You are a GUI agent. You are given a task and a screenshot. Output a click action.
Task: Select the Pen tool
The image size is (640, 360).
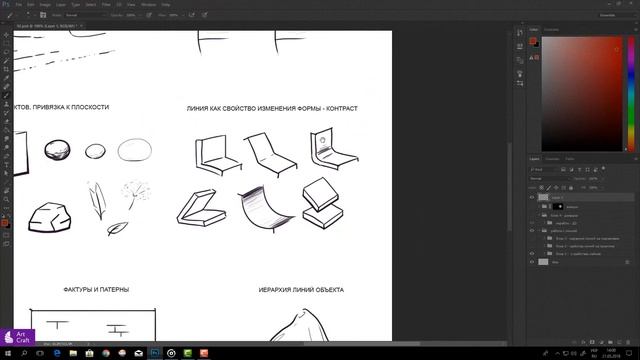point(6,156)
